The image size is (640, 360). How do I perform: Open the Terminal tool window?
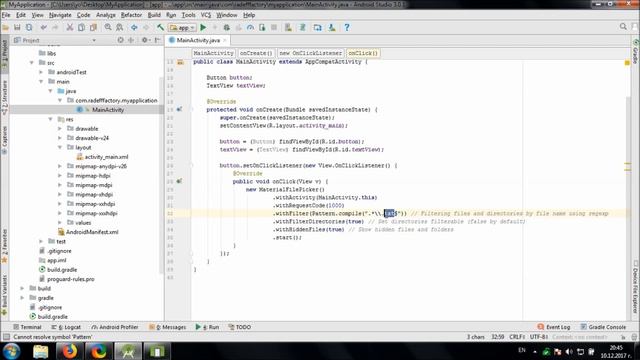click(x=27, y=327)
